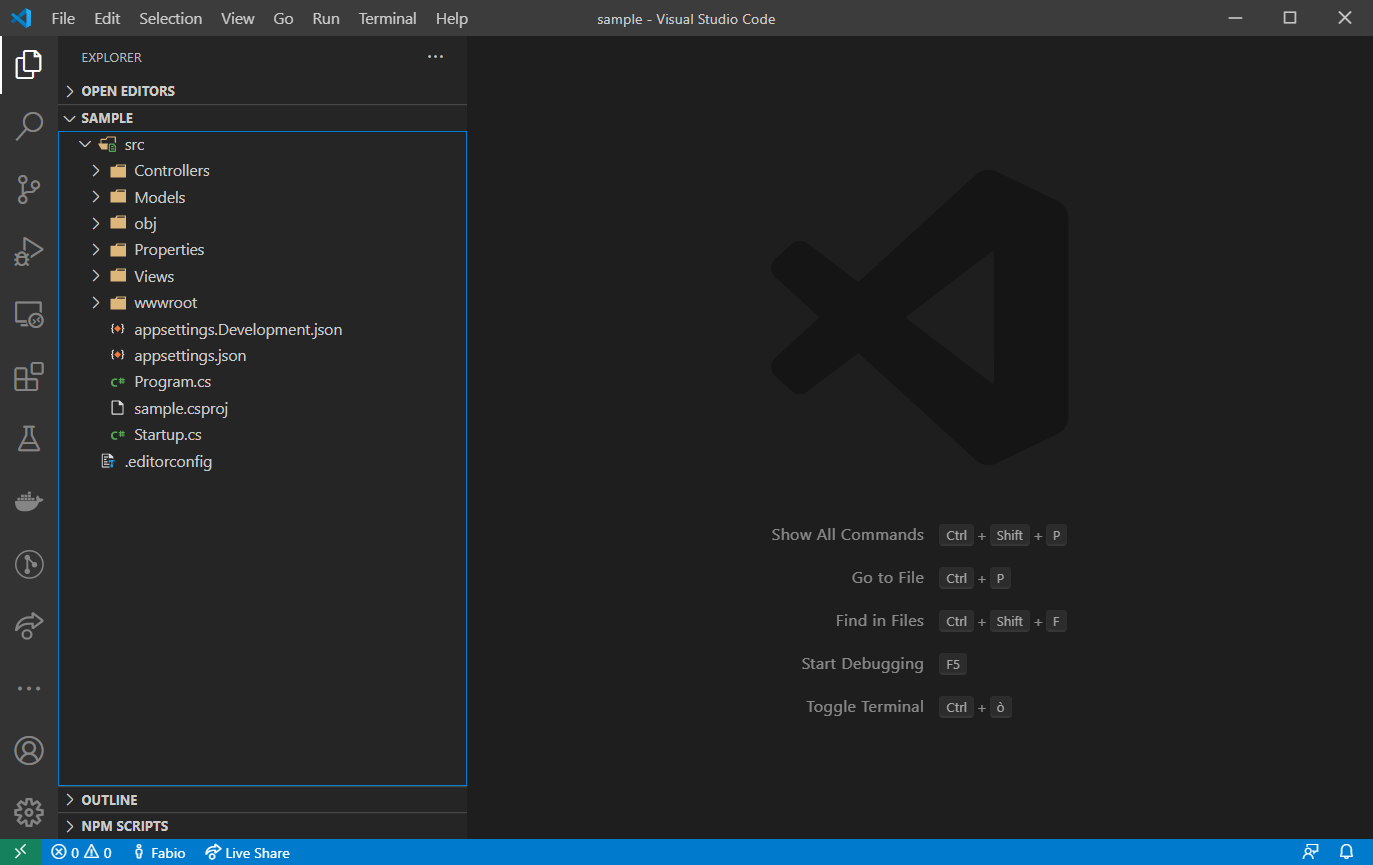
Task: Open the Extensions view
Action: coord(29,377)
